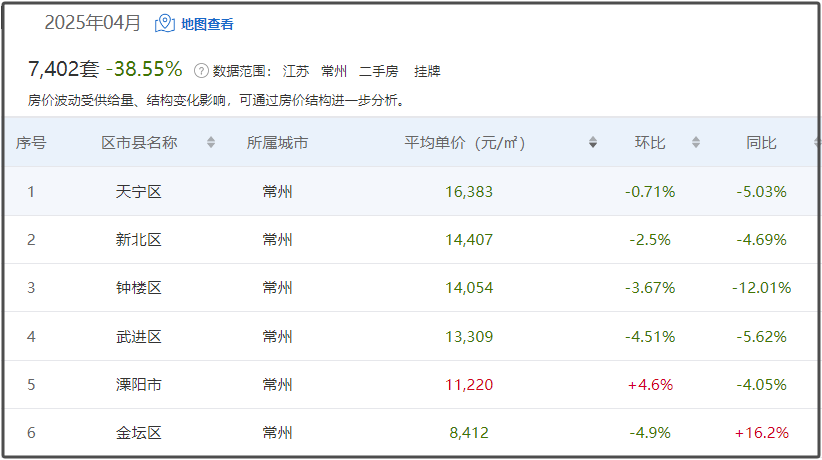This screenshot has width=822, height=460.
Task: Click the price 11,220
Action: coord(469,385)
